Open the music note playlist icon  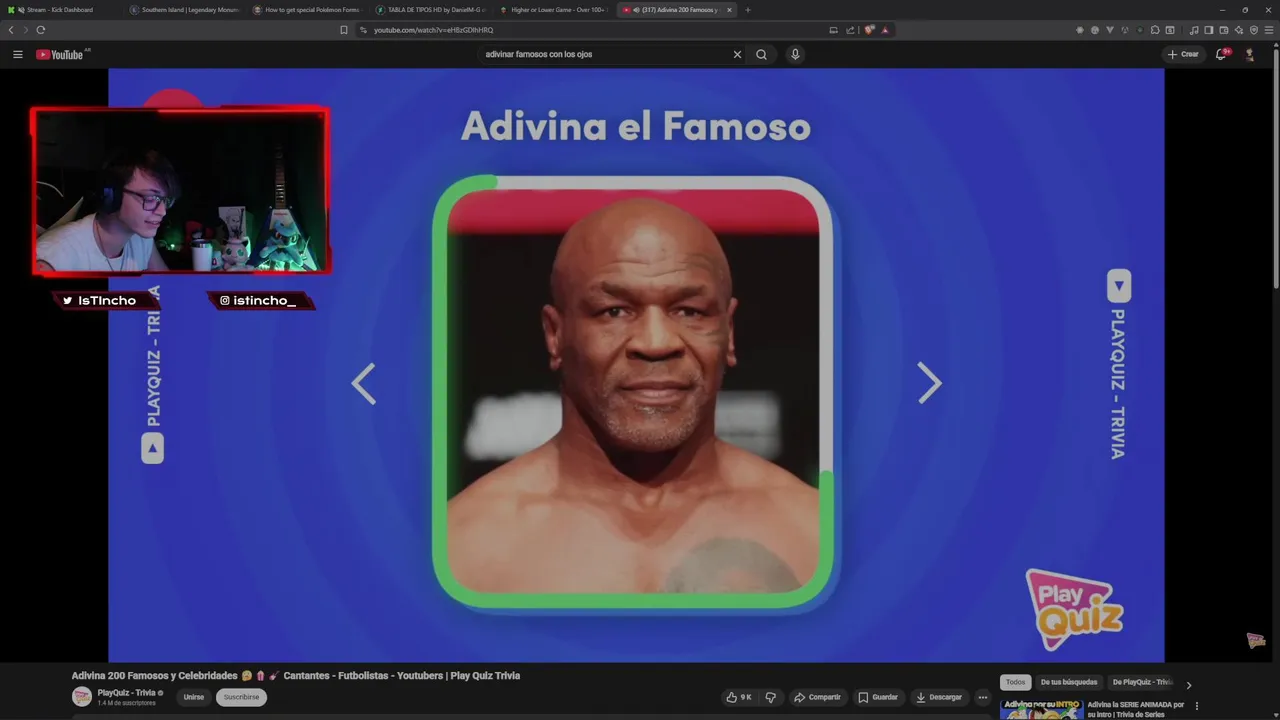(x=1194, y=30)
